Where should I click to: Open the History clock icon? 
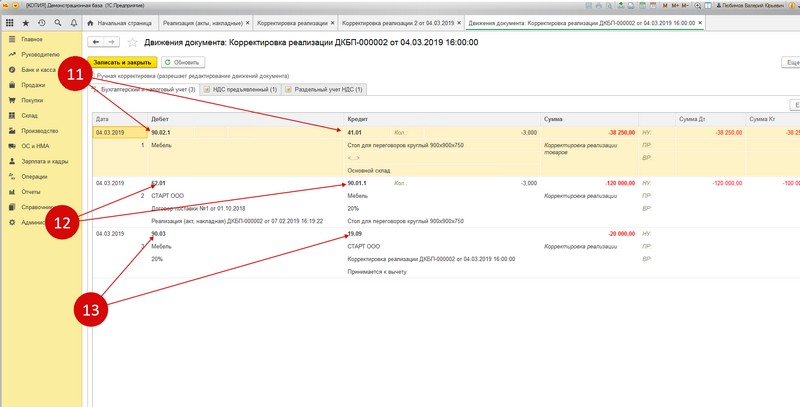click(x=41, y=23)
